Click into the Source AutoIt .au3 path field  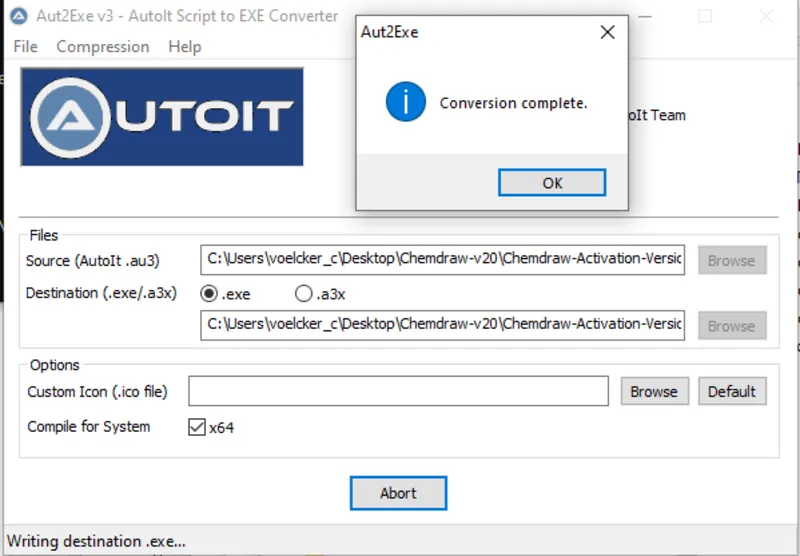point(442,260)
